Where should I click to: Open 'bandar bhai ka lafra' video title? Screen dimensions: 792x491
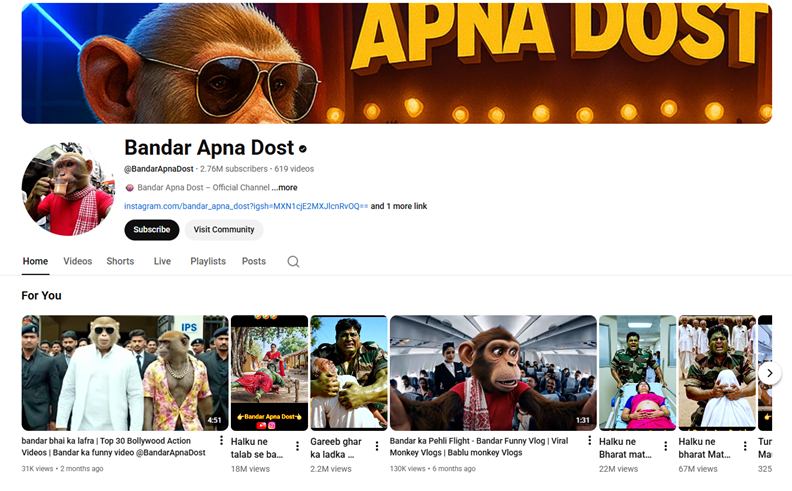point(114,447)
